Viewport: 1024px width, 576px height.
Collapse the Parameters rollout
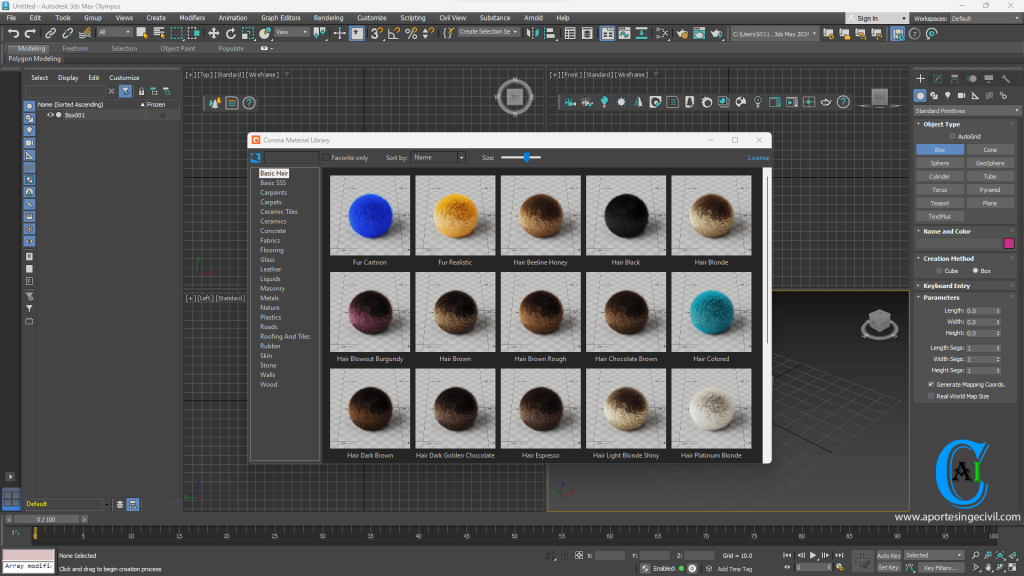pyautogui.click(x=940, y=298)
